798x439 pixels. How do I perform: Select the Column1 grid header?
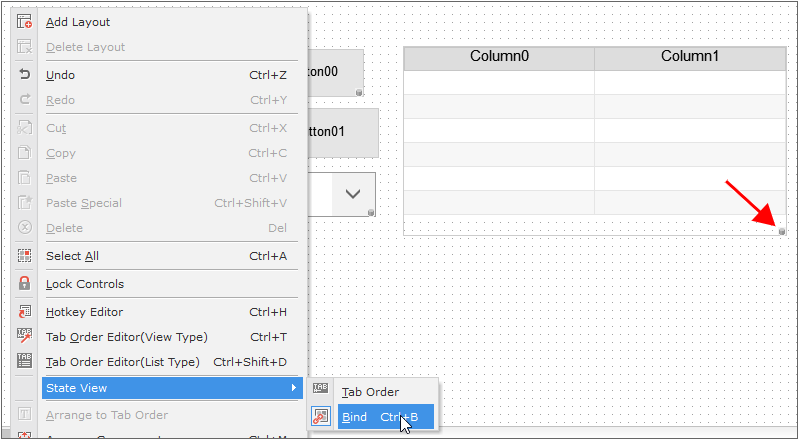click(690, 57)
